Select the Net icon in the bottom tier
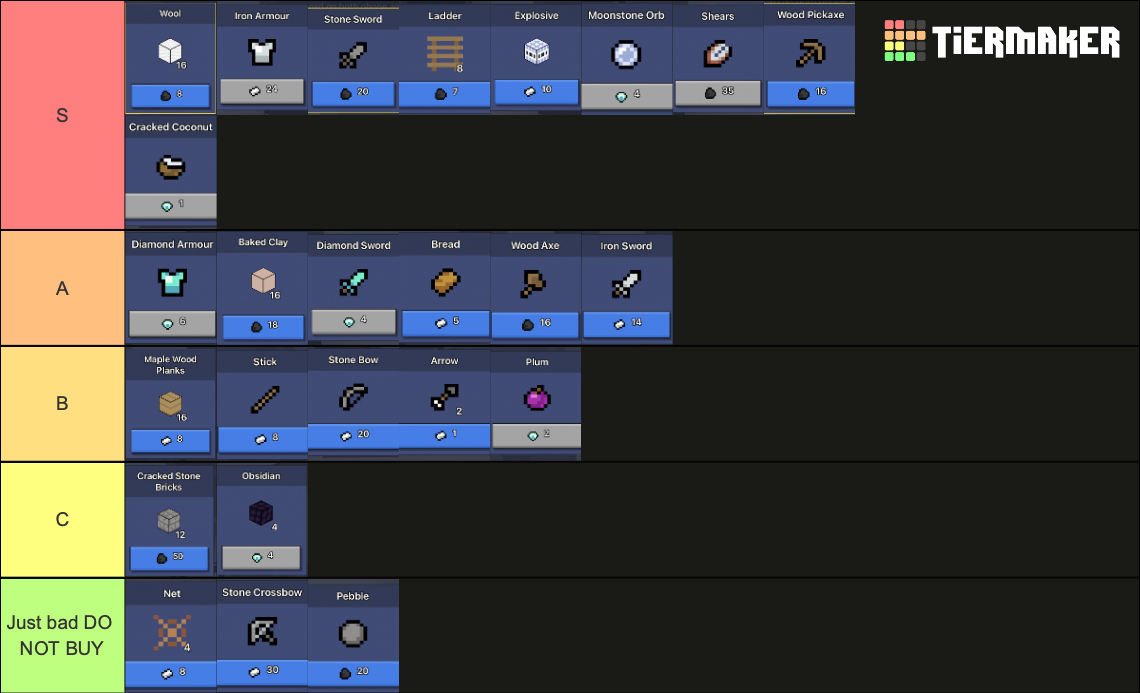Viewport: 1140px width, 693px height. pos(170,631)
